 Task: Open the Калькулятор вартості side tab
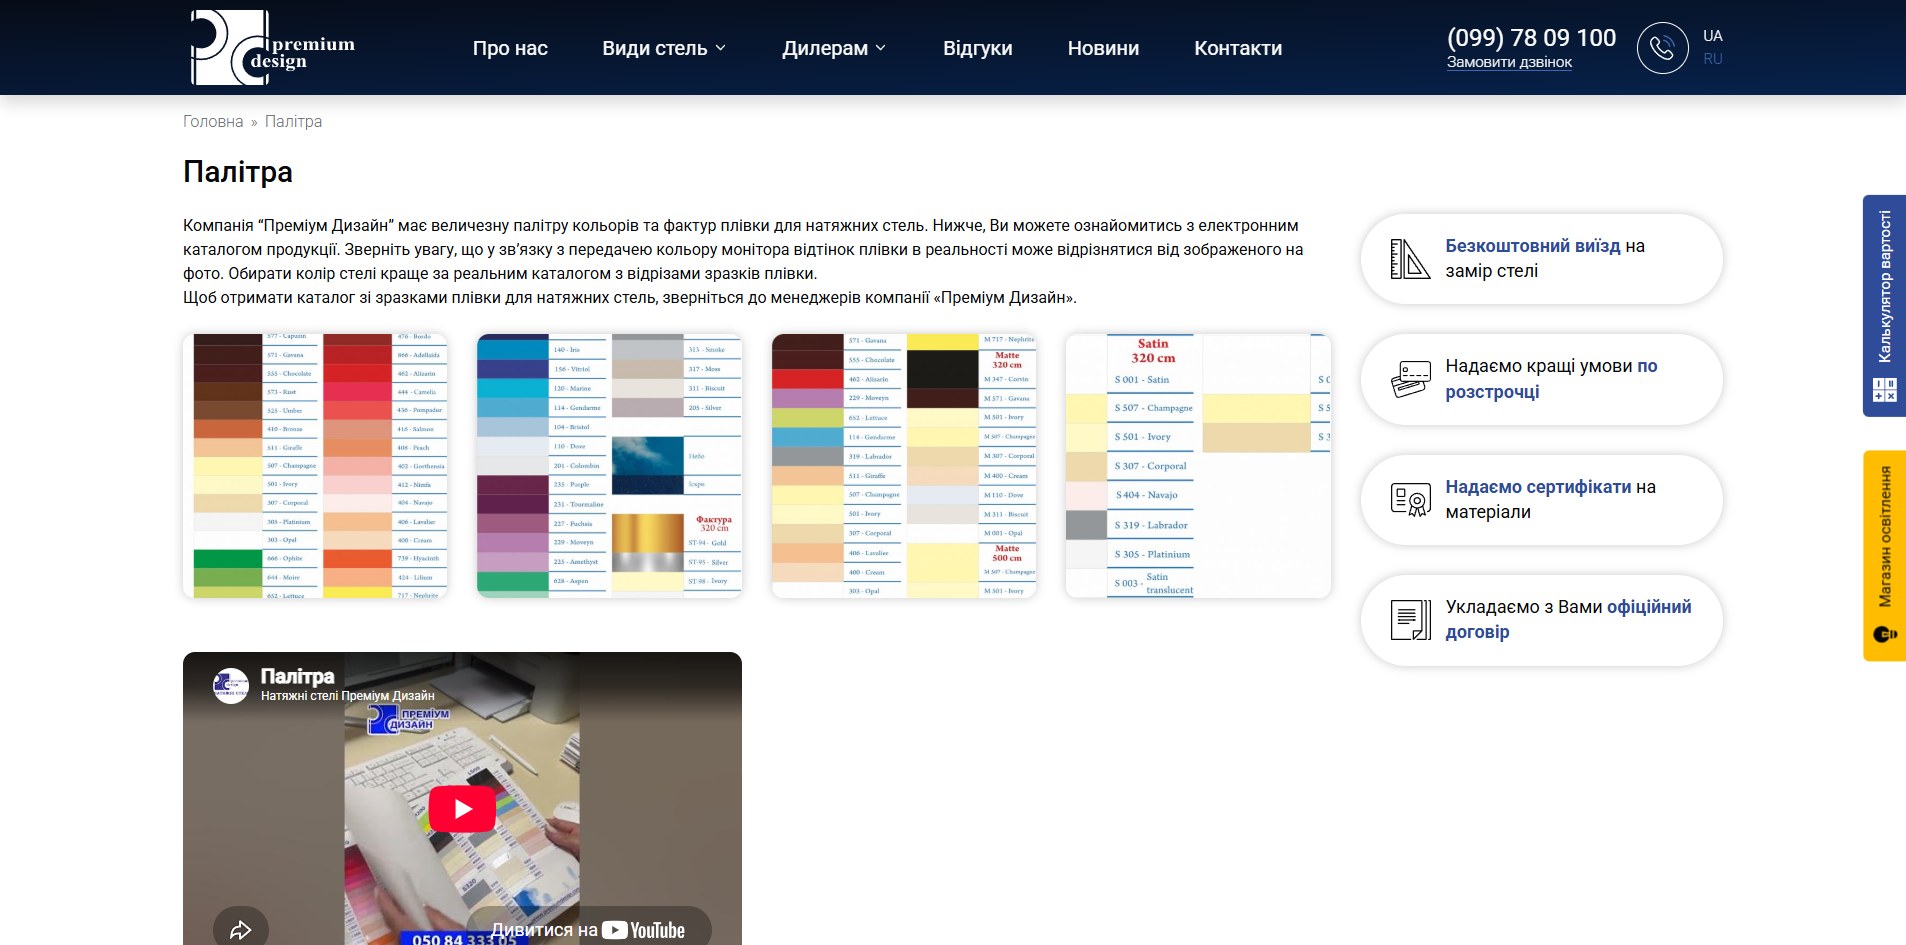point(1884,305)
